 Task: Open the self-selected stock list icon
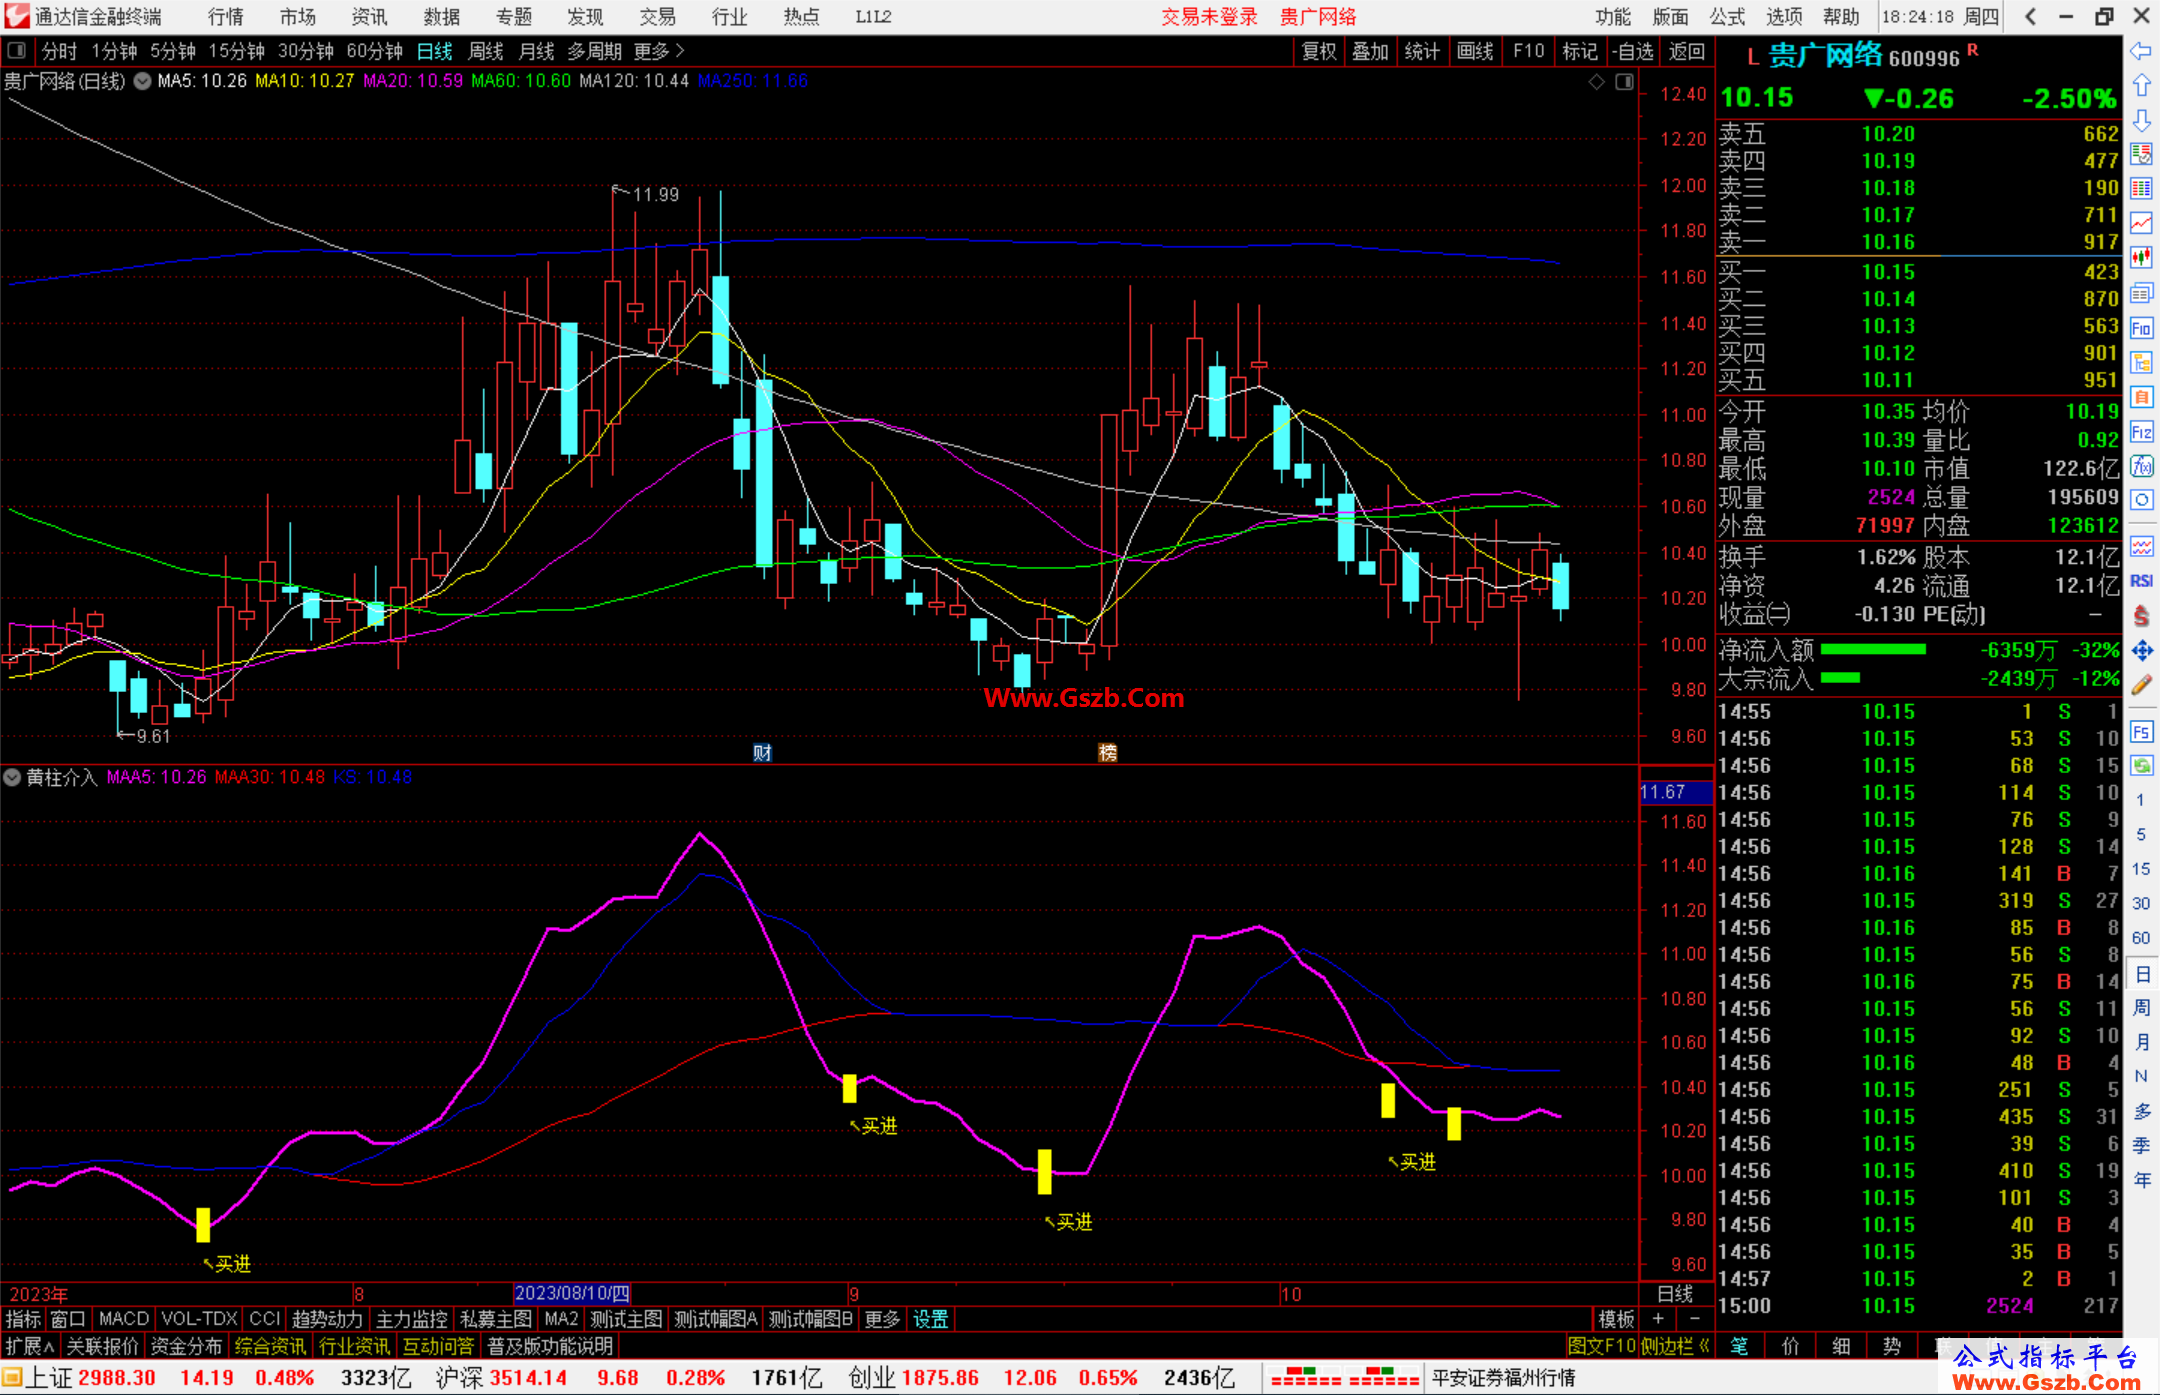2141,154
